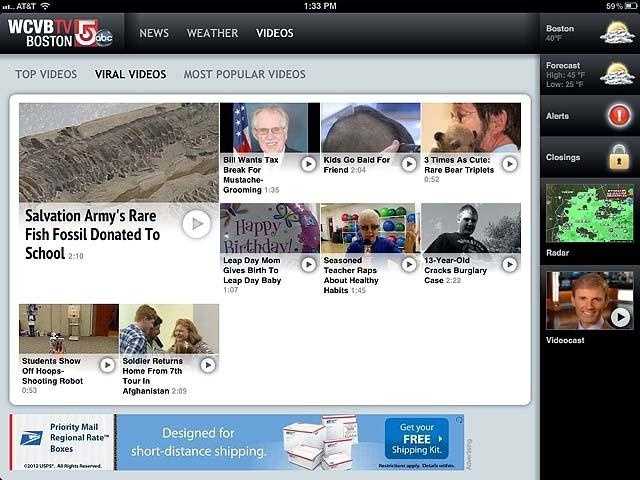
Task: Tap the Boston current weather cloud icon
Action: point(616,32)
